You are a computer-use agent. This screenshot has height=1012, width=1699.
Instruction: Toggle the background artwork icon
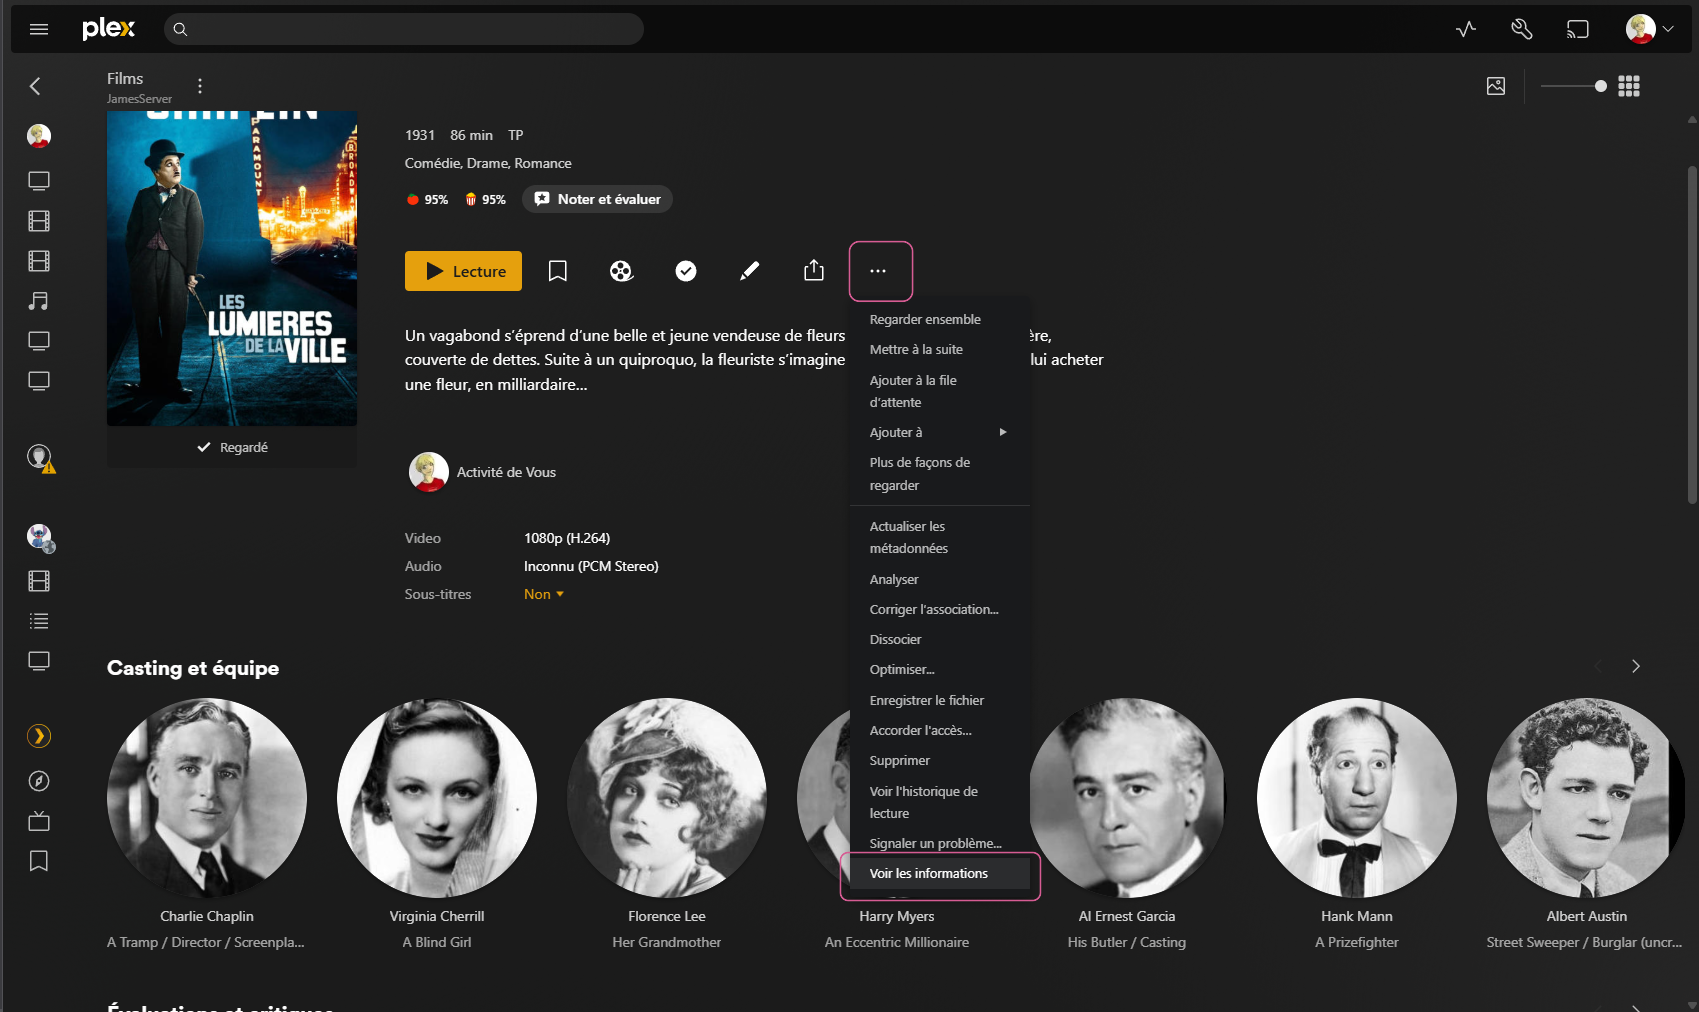pyautogui.click(x=1496, y=86)
